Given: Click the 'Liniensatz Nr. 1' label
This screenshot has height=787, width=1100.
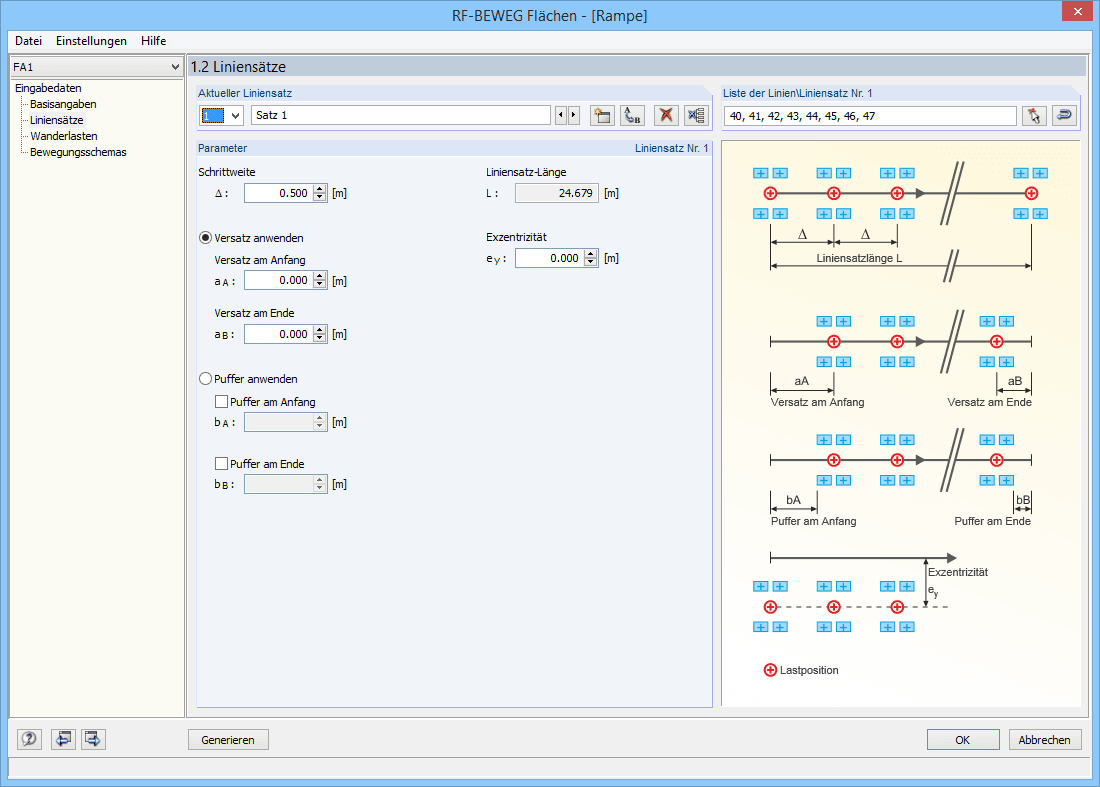Looking at the screenshot, I should pyautogui.click(x=671, y=148).
